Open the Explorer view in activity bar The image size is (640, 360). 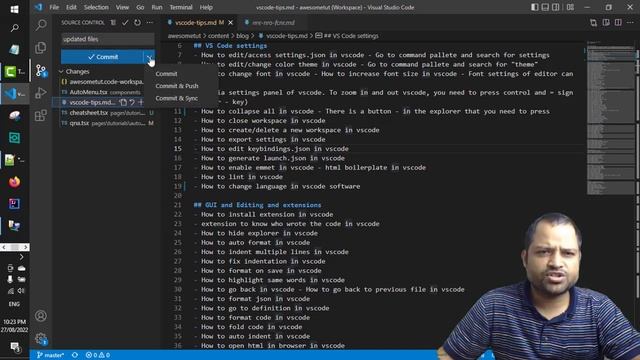(41, 48)
